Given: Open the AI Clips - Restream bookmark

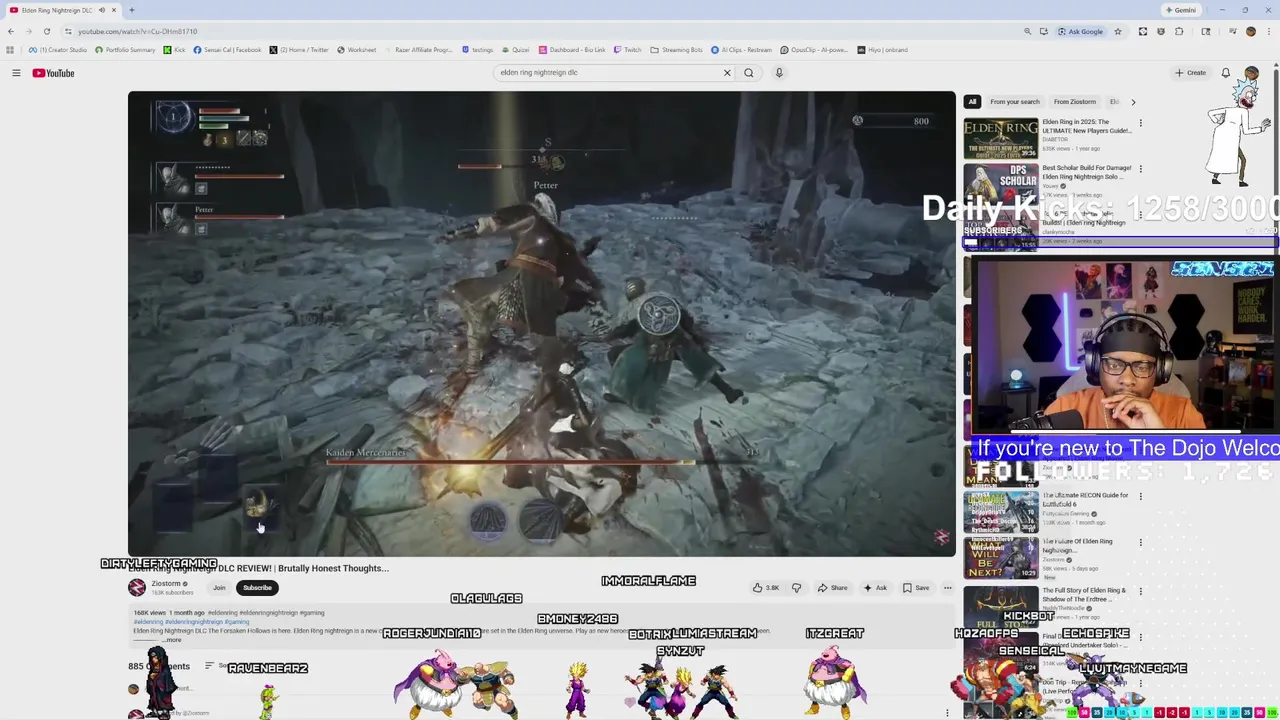Looking at the screenshot, I should click(x=742, y=50).
